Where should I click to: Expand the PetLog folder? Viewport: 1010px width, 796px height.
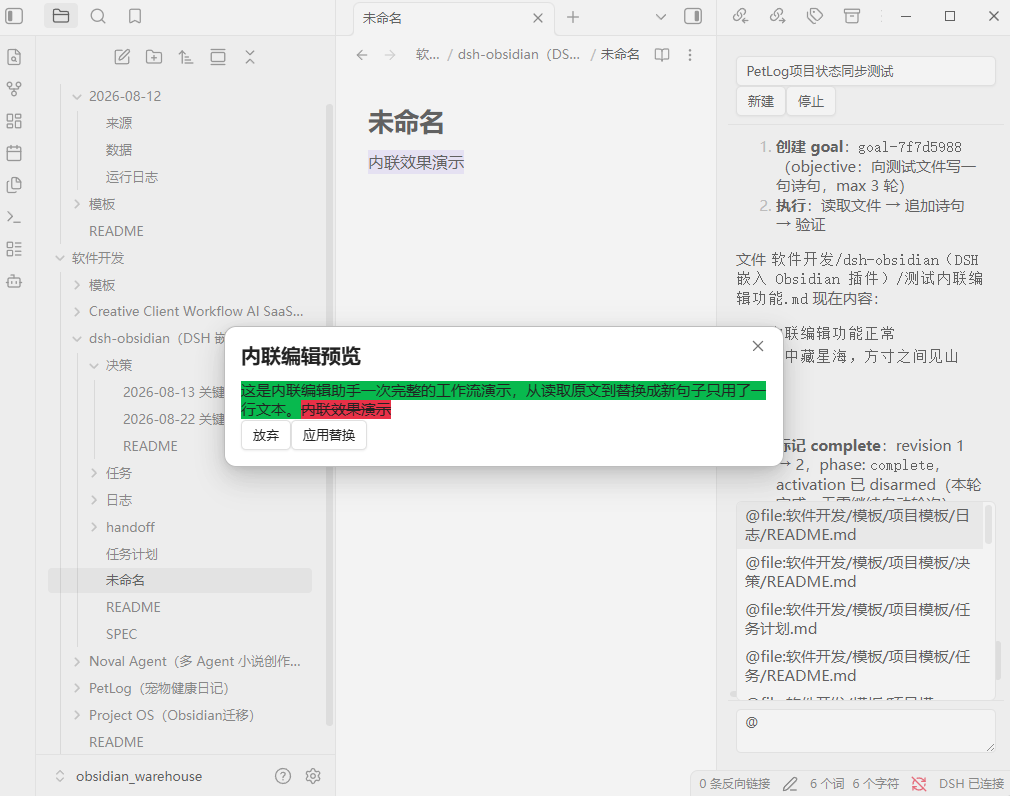77,688
